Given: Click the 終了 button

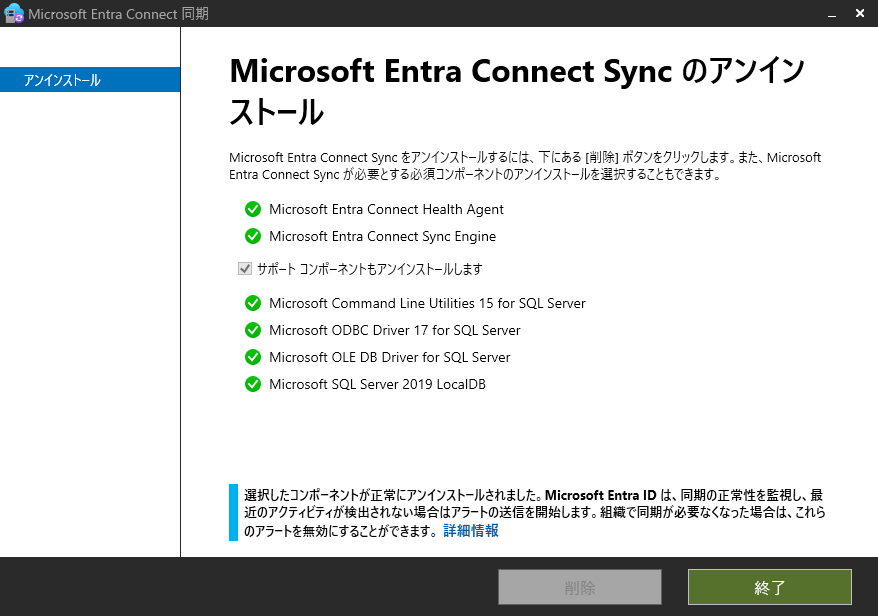Looking at the screenshot, I should [770, 587].
